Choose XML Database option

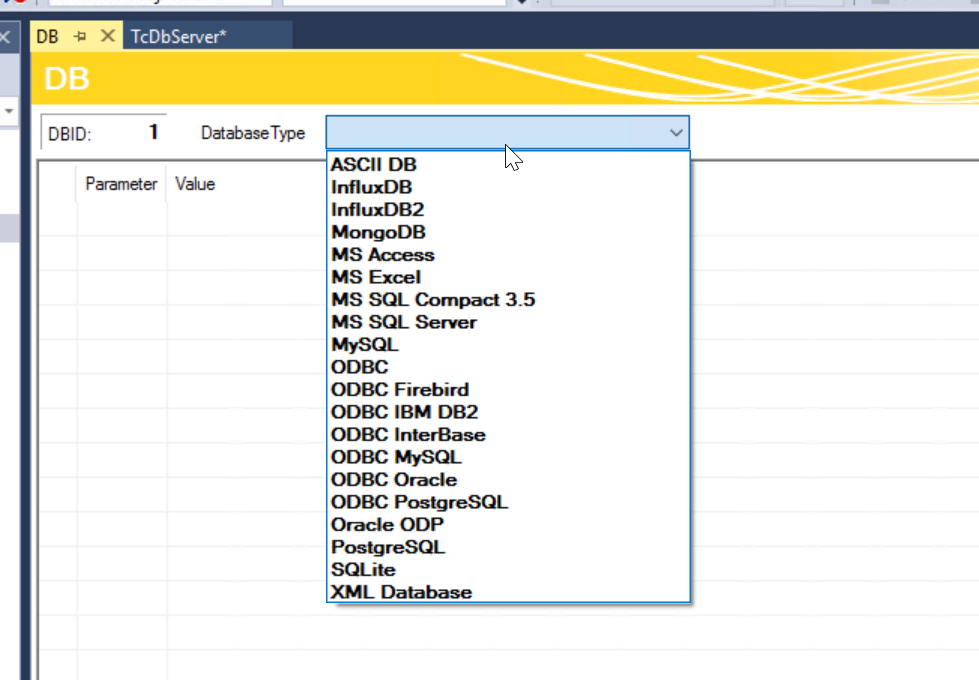508,592
